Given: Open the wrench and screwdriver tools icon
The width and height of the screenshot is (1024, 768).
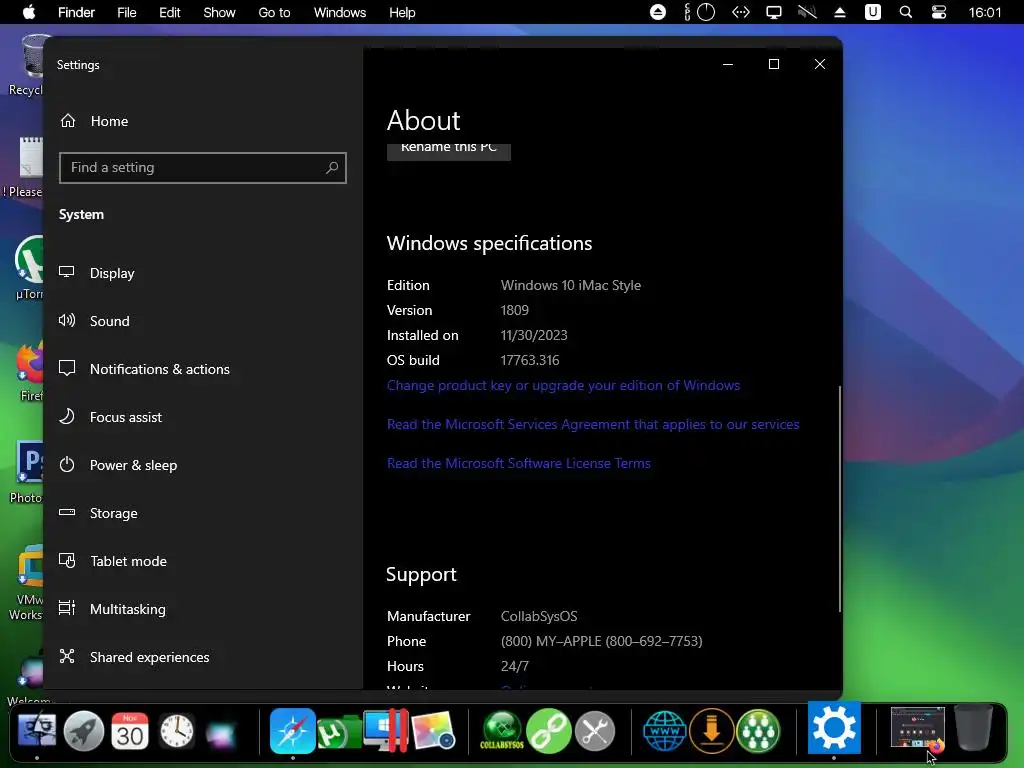Looking at the screenshot, I should click(595, 731).
